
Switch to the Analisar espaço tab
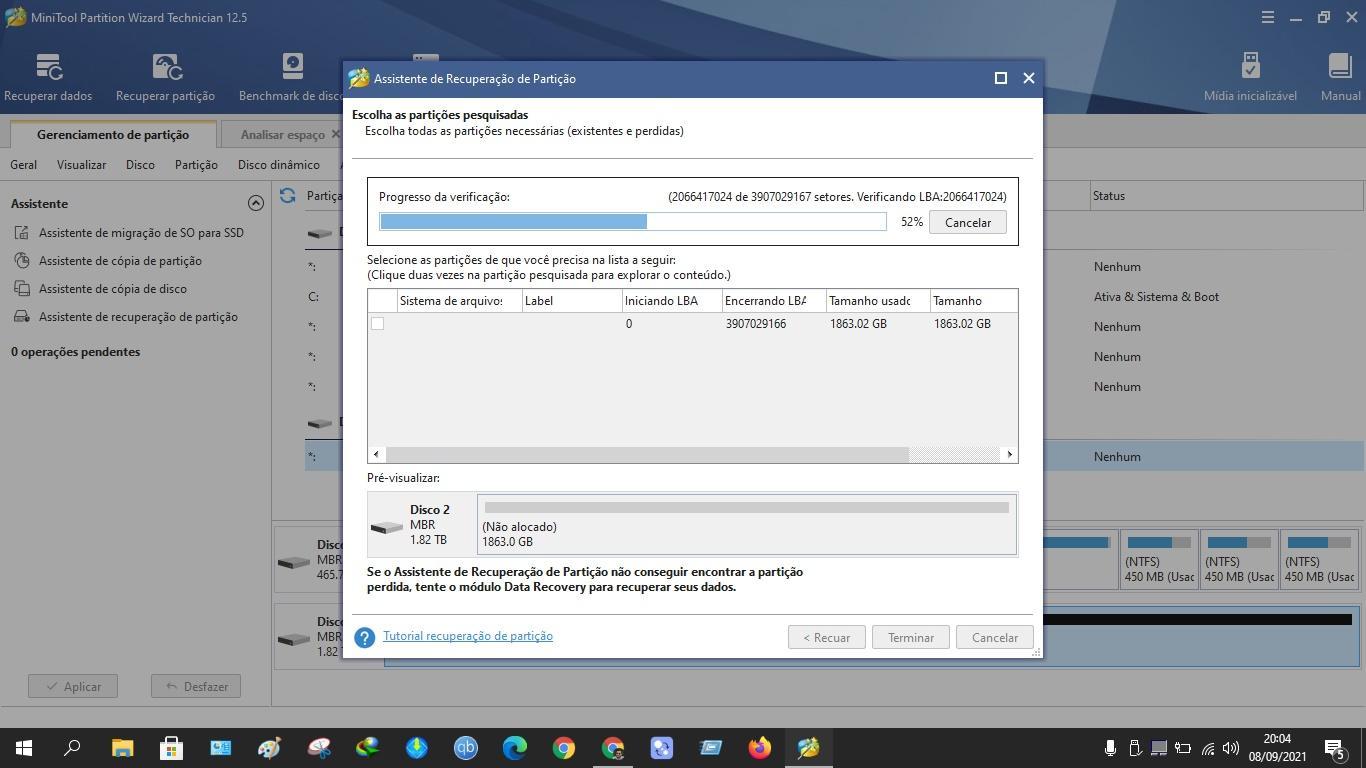tap(283, 135)
